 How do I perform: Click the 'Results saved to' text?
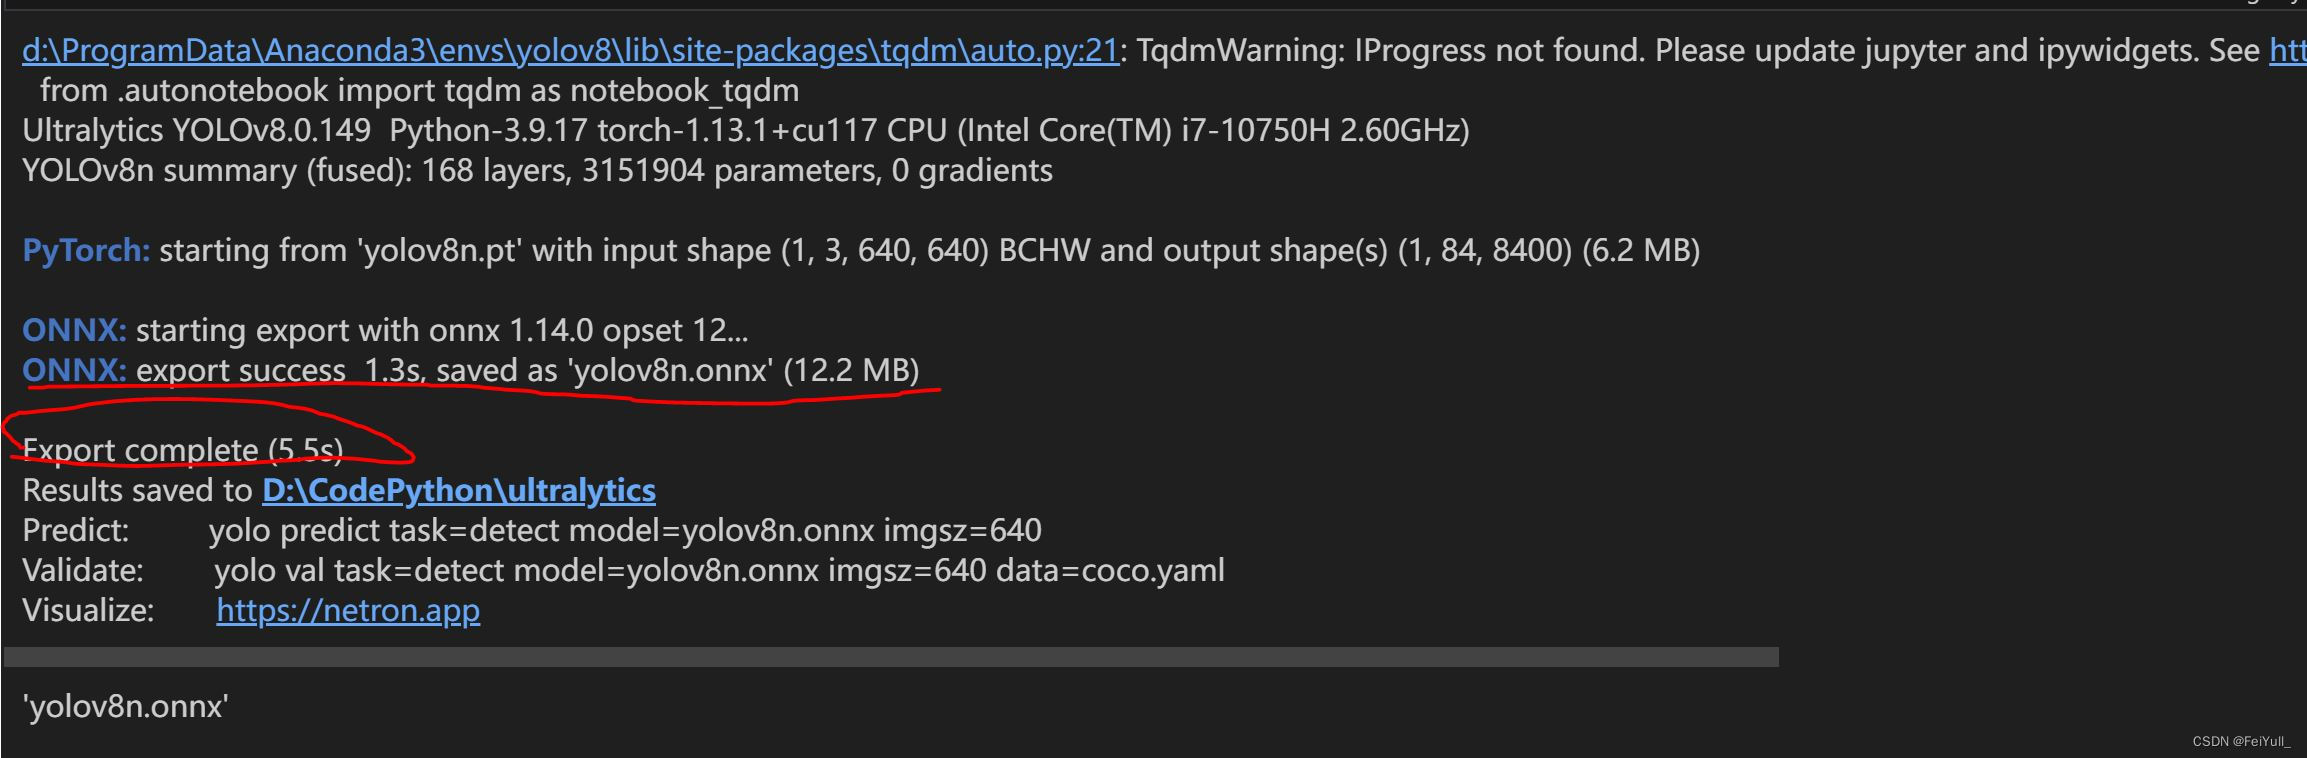(138, 490)
